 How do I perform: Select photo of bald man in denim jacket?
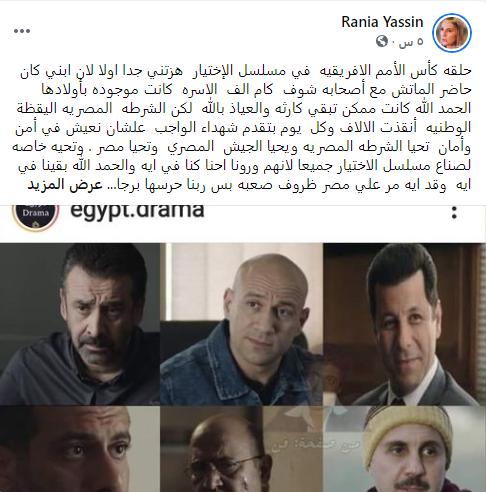241,324
